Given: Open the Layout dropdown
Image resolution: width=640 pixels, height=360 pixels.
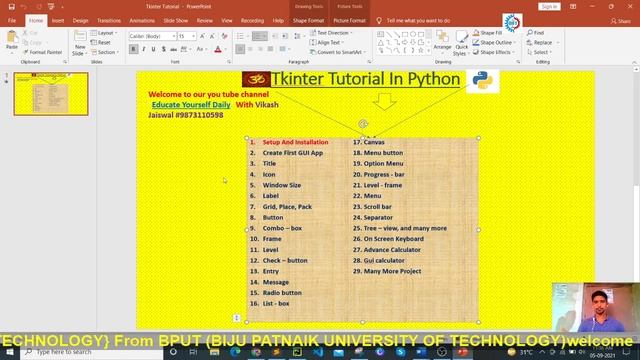Looking at the screenshot, I should (104, 33).
